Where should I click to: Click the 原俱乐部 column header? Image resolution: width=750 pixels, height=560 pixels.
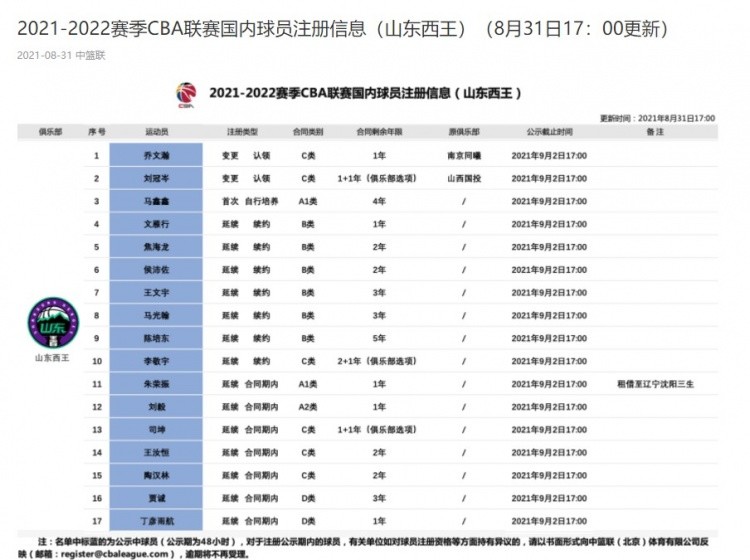pos(464,132)
